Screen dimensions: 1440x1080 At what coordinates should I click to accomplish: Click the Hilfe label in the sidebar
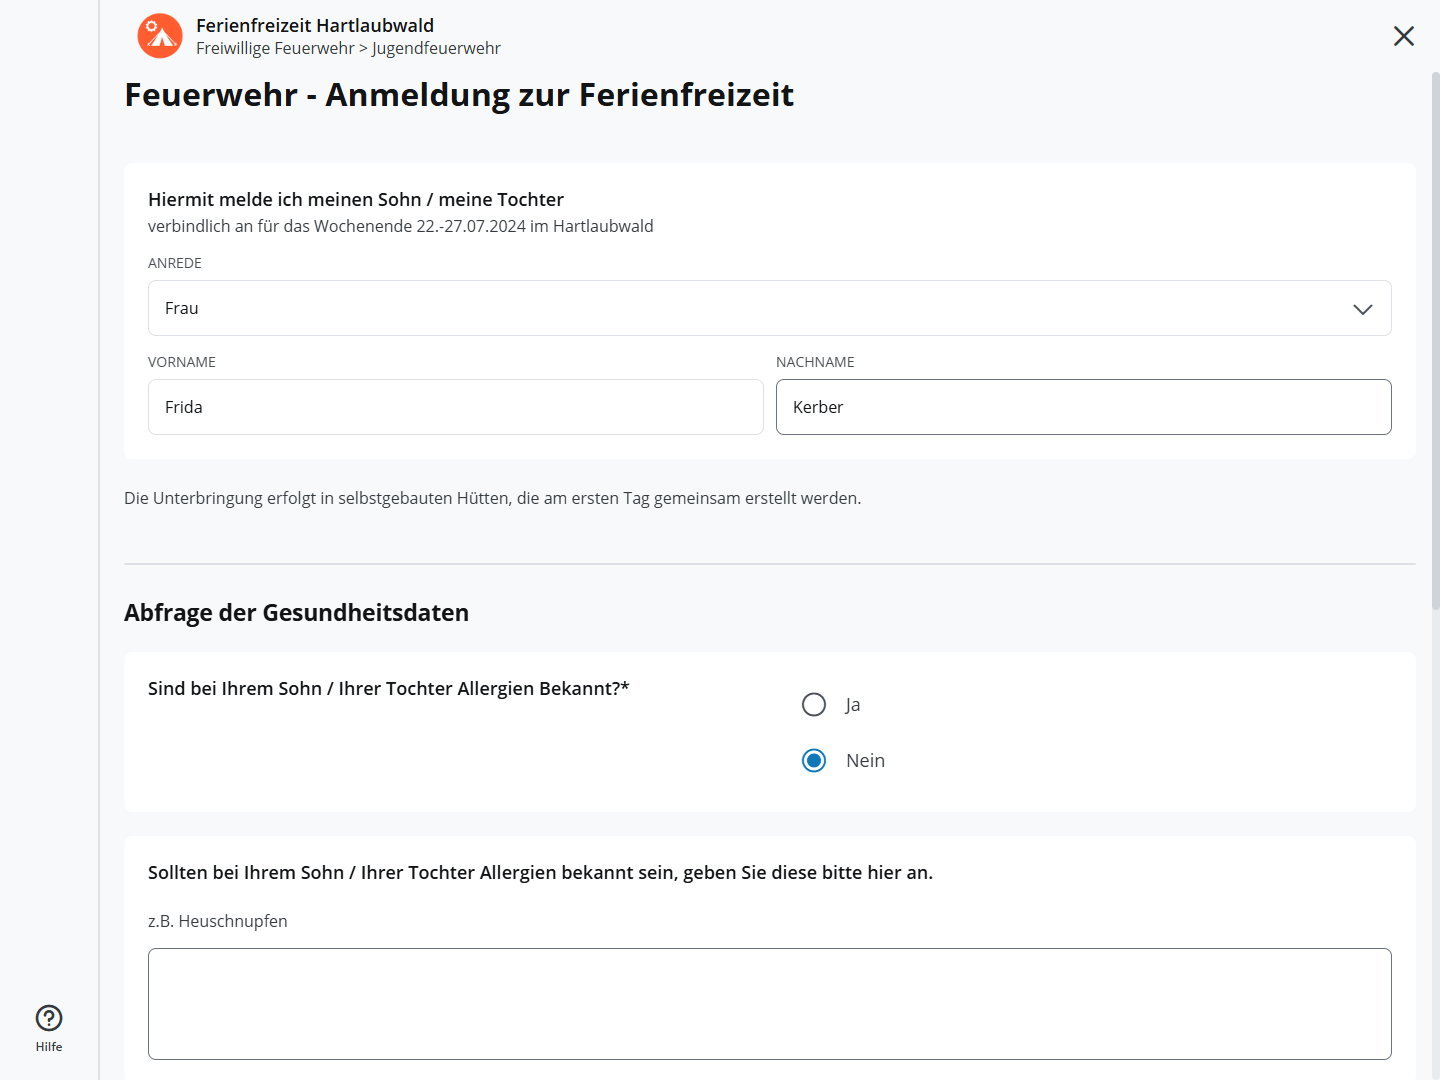49,1047
